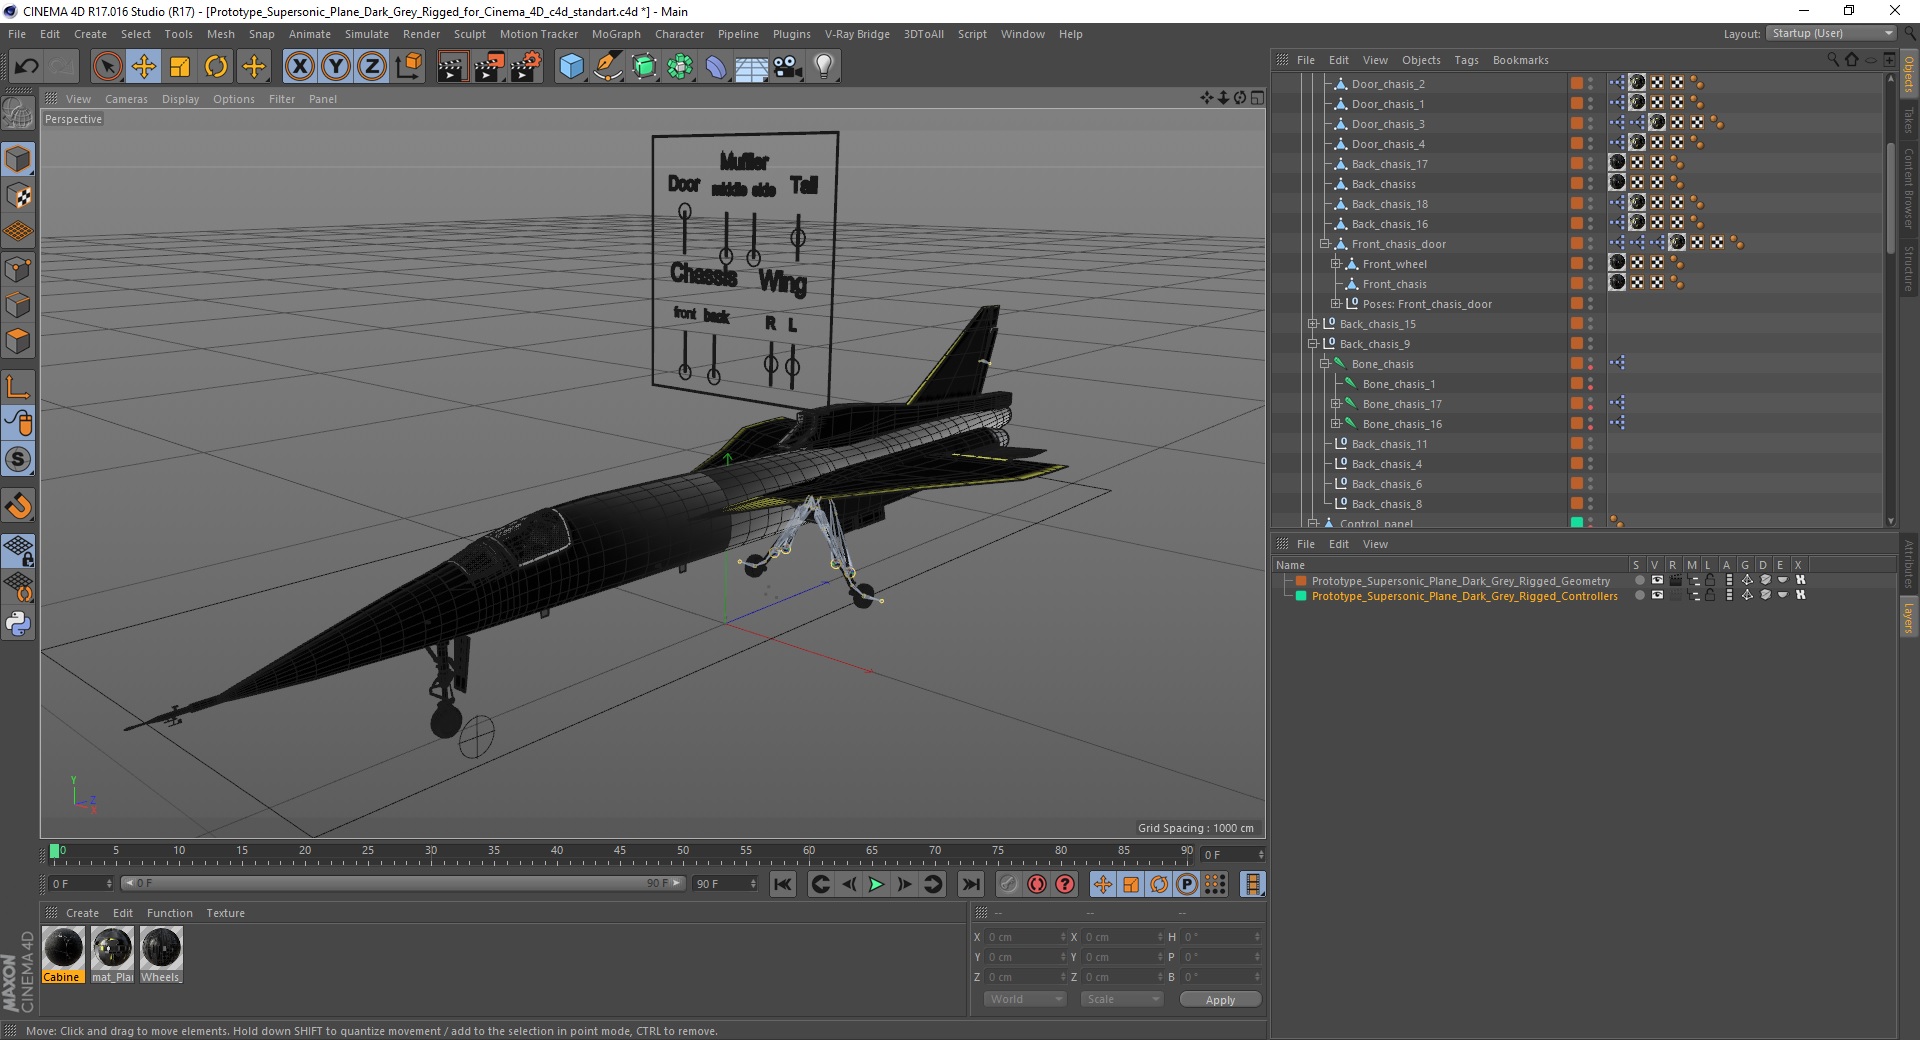Image resolution: width=1920 pixels, height=1040 pixels.
Task: Open the Layers side tab
Action: coord(1908,618)
